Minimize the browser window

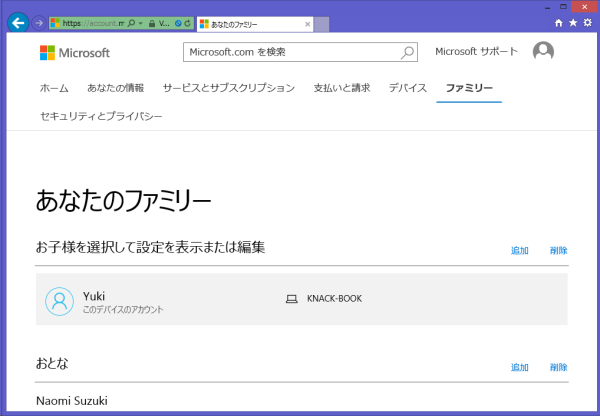pos(548,7)
